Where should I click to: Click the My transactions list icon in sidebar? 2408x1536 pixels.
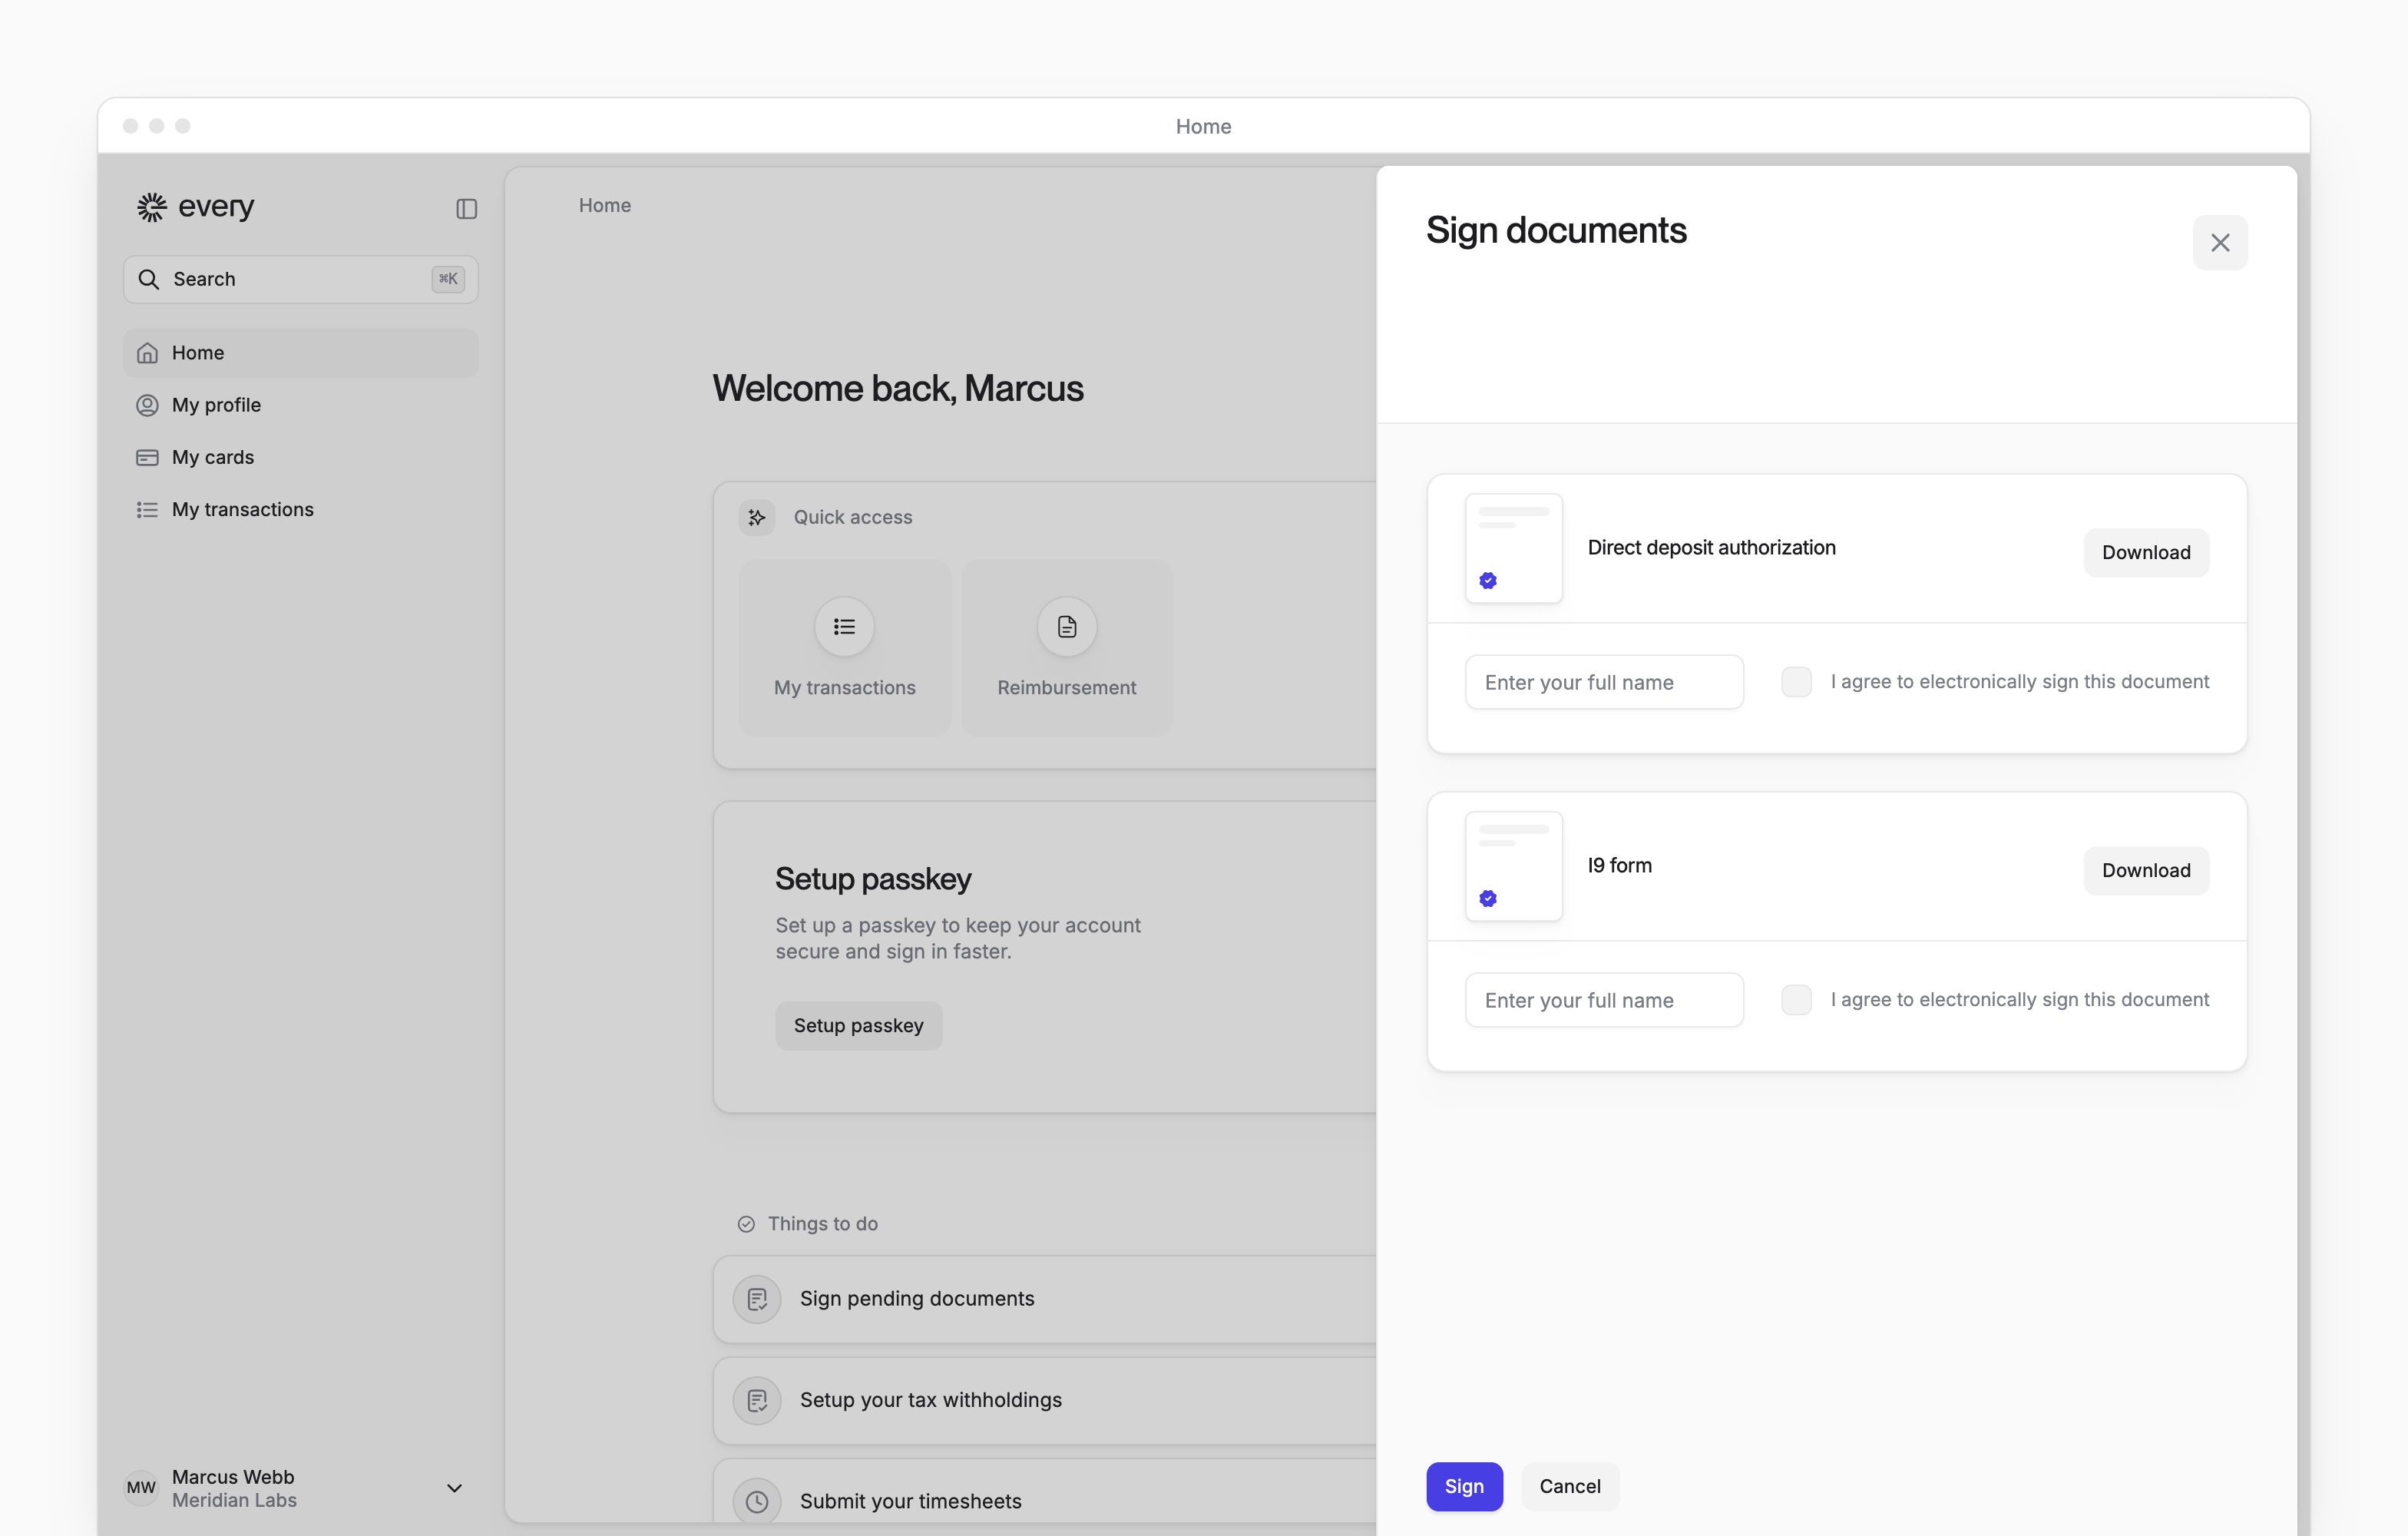pyautogui.click(x=147, y=510)
